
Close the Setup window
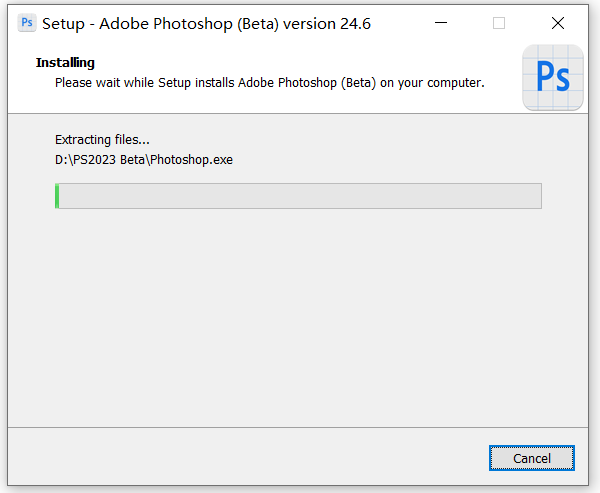coord(557,23)
